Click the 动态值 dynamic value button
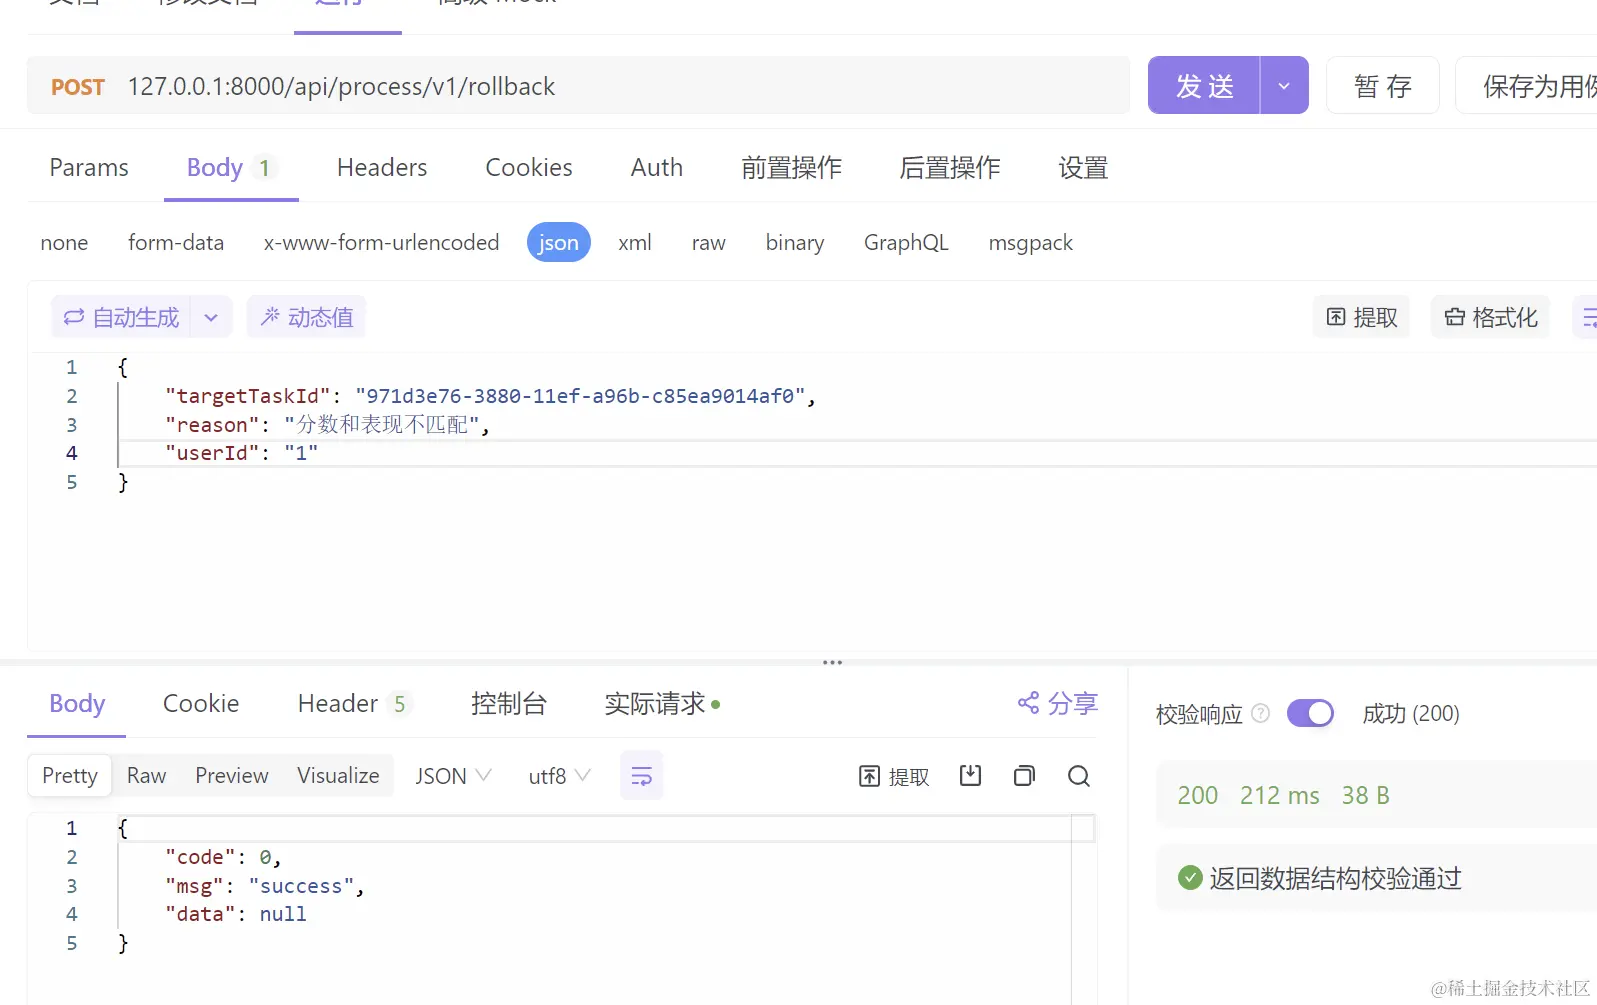 pyautogui.click(x=306, y=317)
